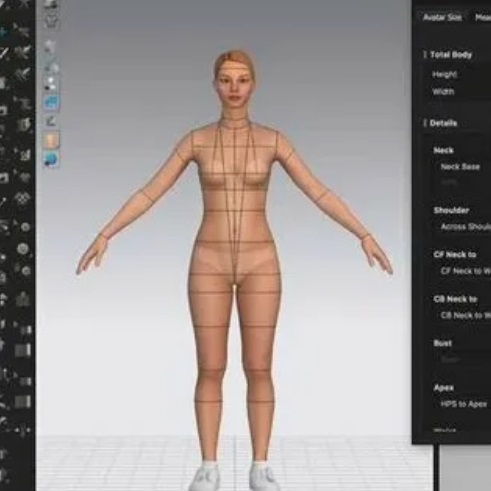This screenshot has width=491, height=491.
Task: Click the avatar's torso in the 3D viewport
Action: pos(235,200)
